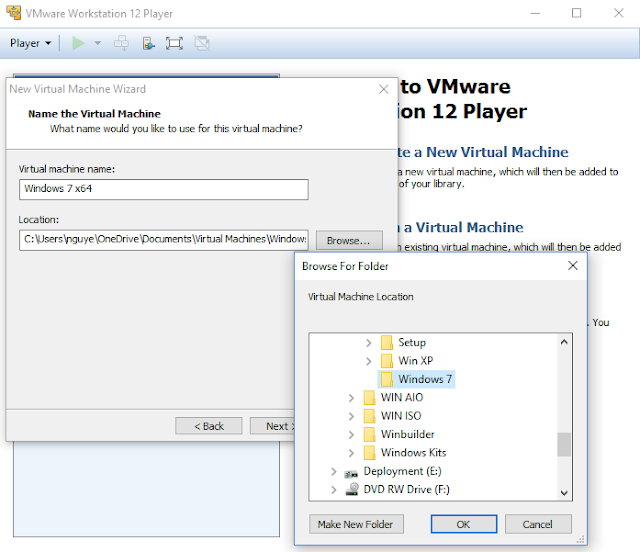Image resolution: width=640 pixels, height=552 pixels.
Task: Click the < Back button
Action: click(x=209, y=426)
